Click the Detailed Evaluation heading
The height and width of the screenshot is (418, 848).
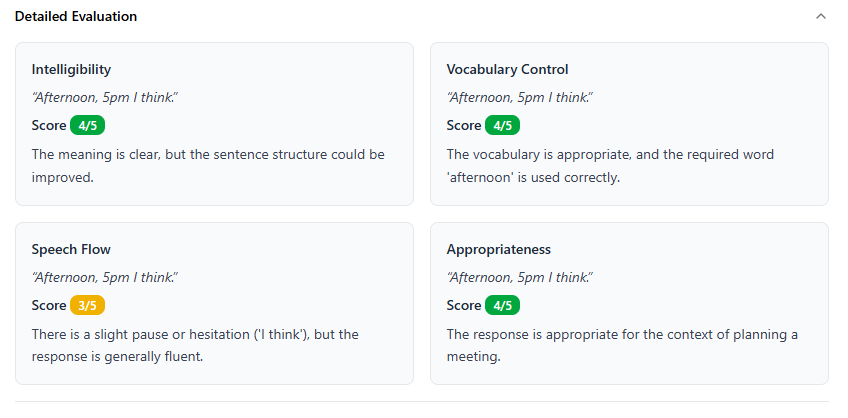(76, 17)
